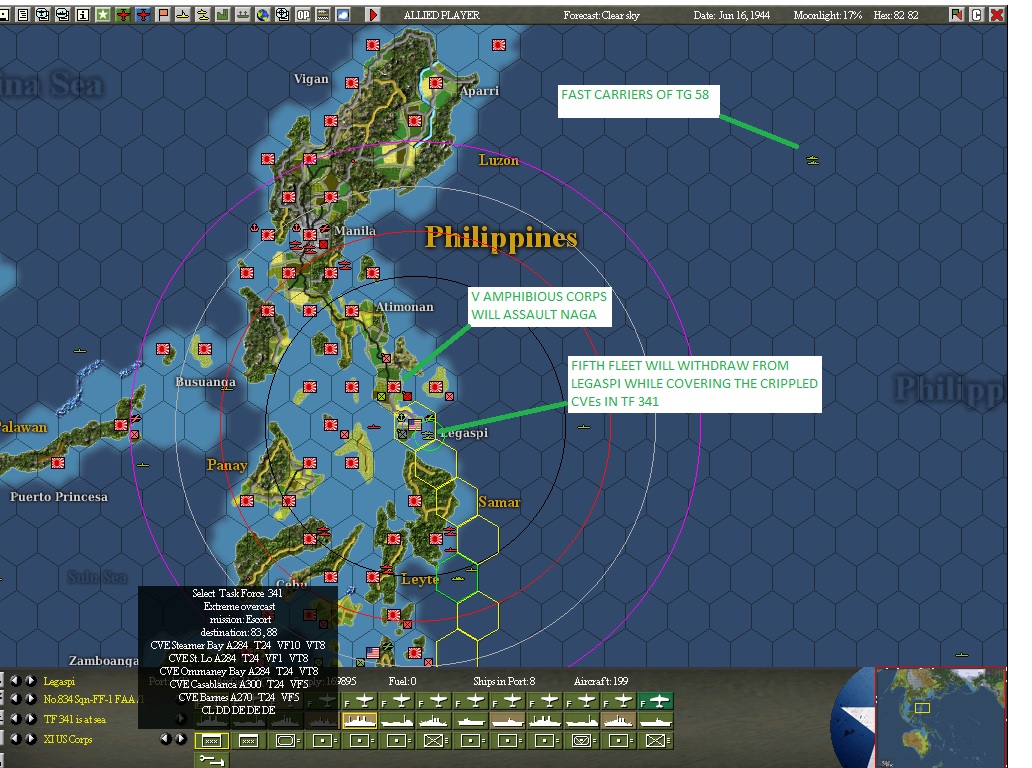Click the green star toolbar icon
The image size is (1032, 768).
click(x=103, y=14)
